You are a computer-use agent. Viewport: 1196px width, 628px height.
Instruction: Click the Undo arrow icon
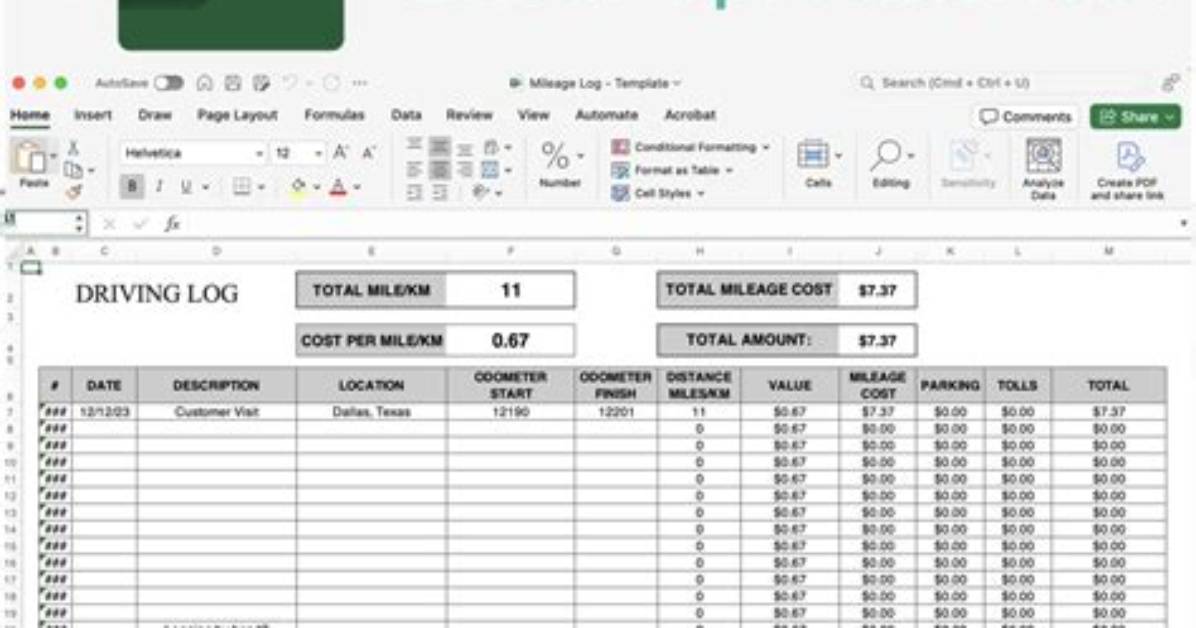click(x=289, y=83)
